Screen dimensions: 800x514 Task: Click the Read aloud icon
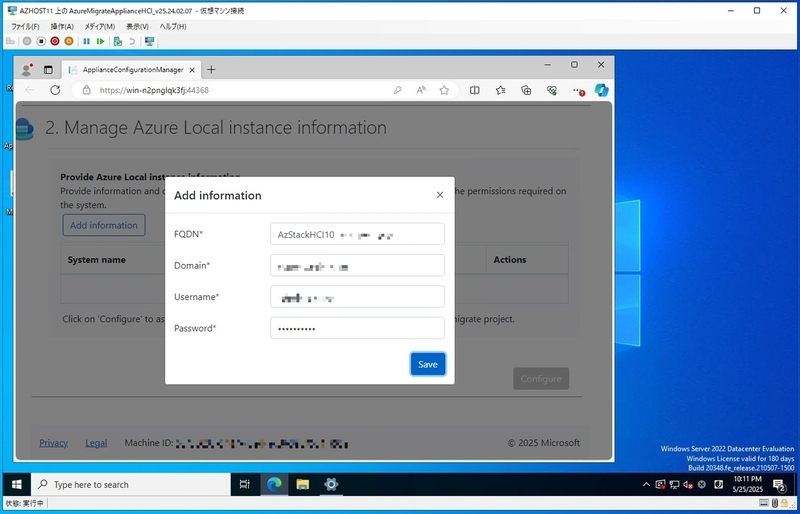point(421,90)
